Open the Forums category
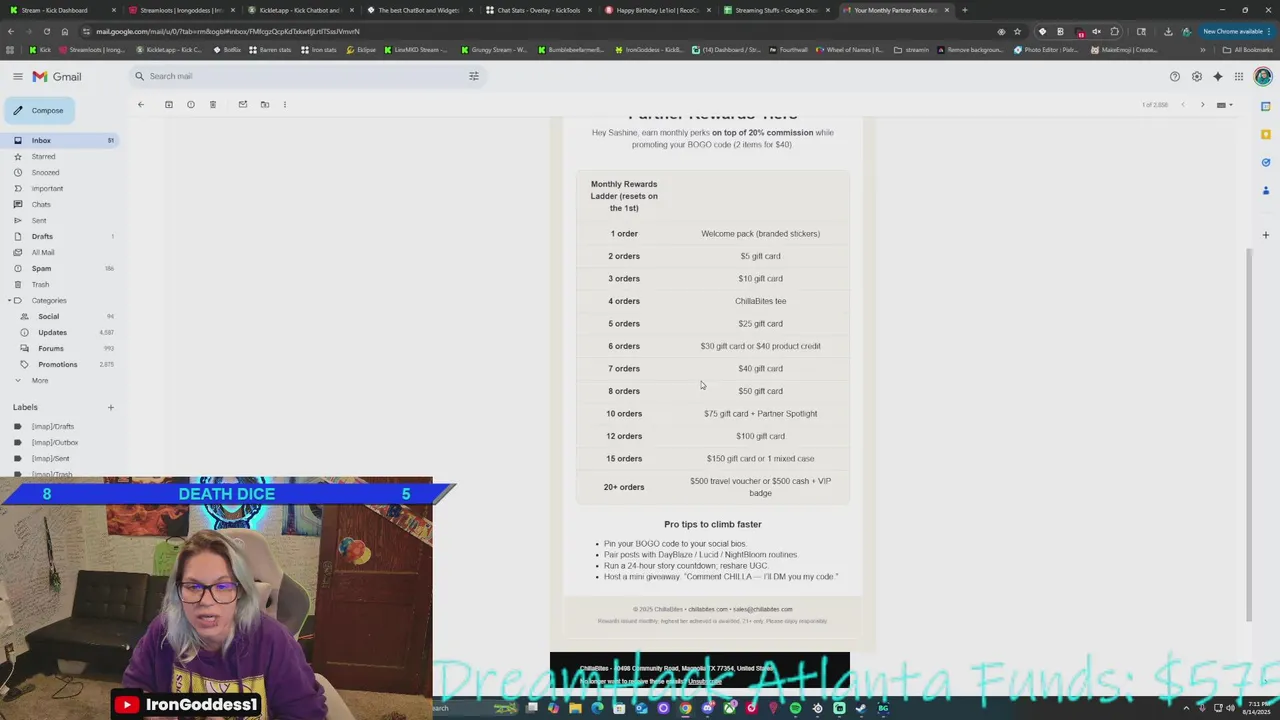 [x=59, y=348]
